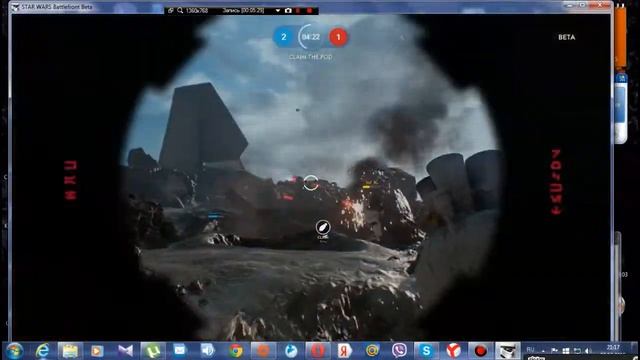The image size is (640, 360).
Task: Click the BETA label
Action: click(567, 37)
